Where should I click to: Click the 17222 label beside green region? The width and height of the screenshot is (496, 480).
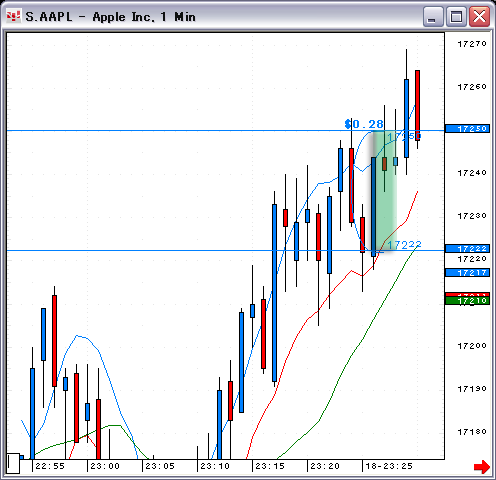click(x=404, y=245)
